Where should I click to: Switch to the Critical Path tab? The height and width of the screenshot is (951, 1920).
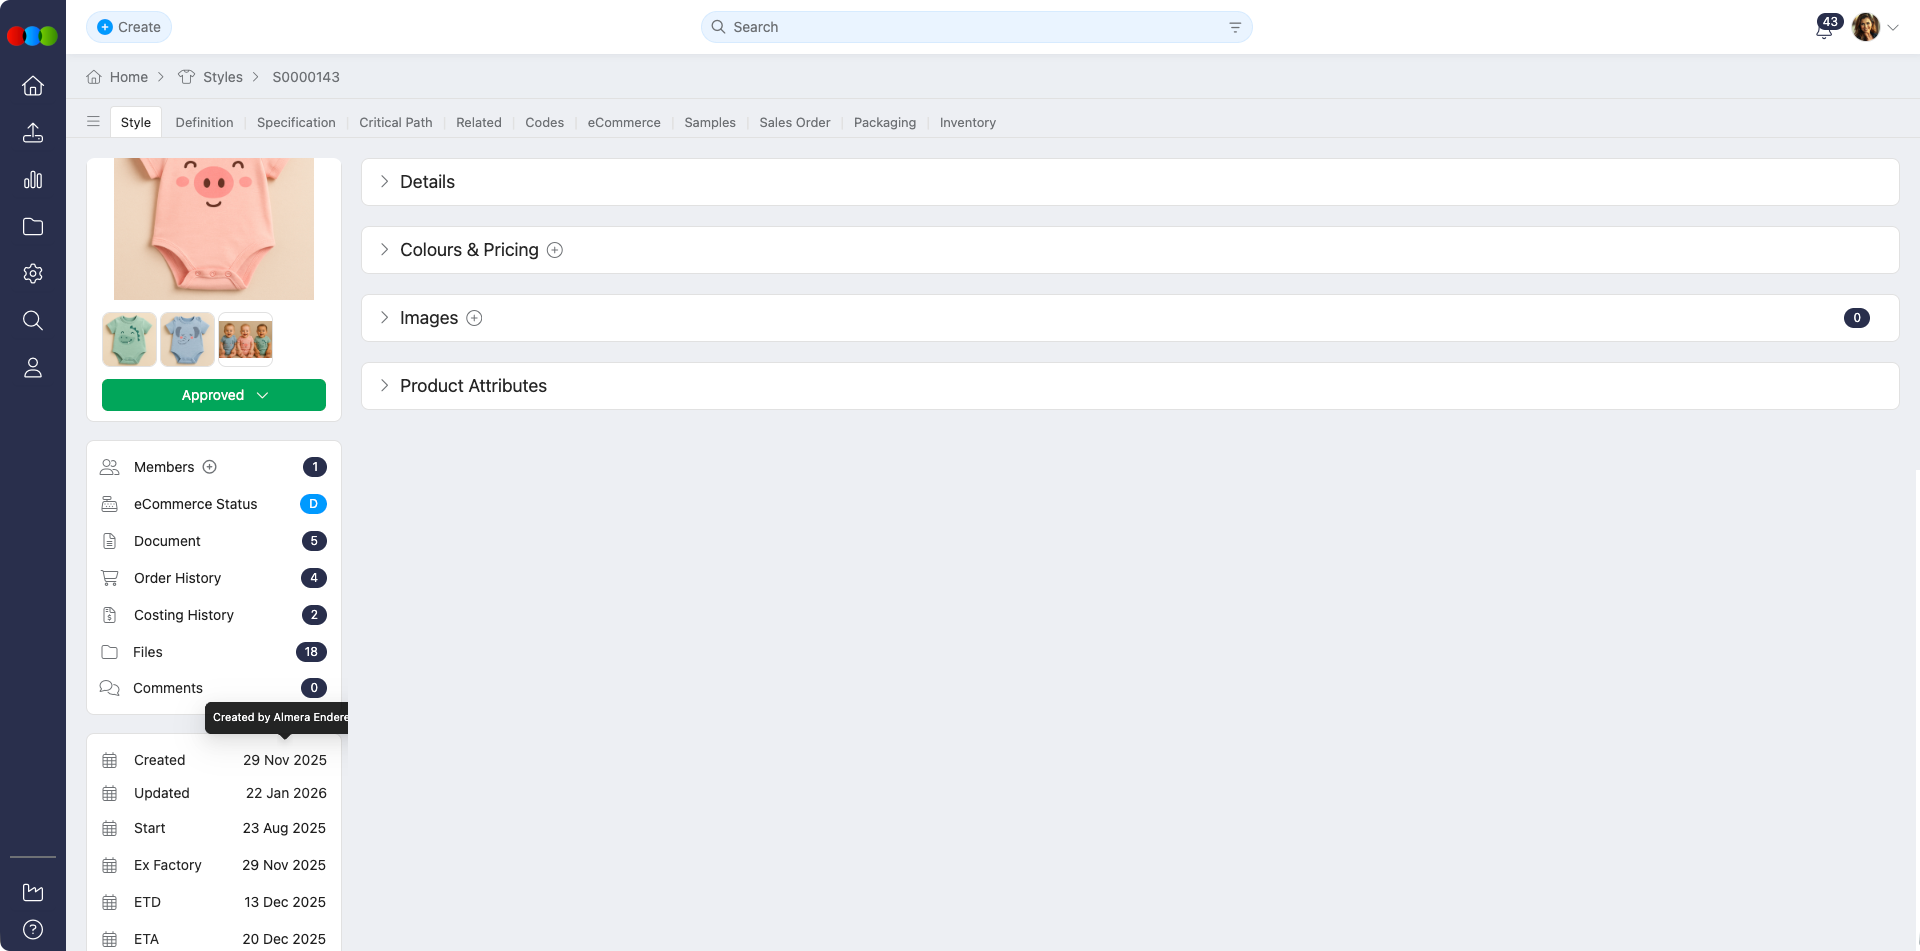coord(396,123)
